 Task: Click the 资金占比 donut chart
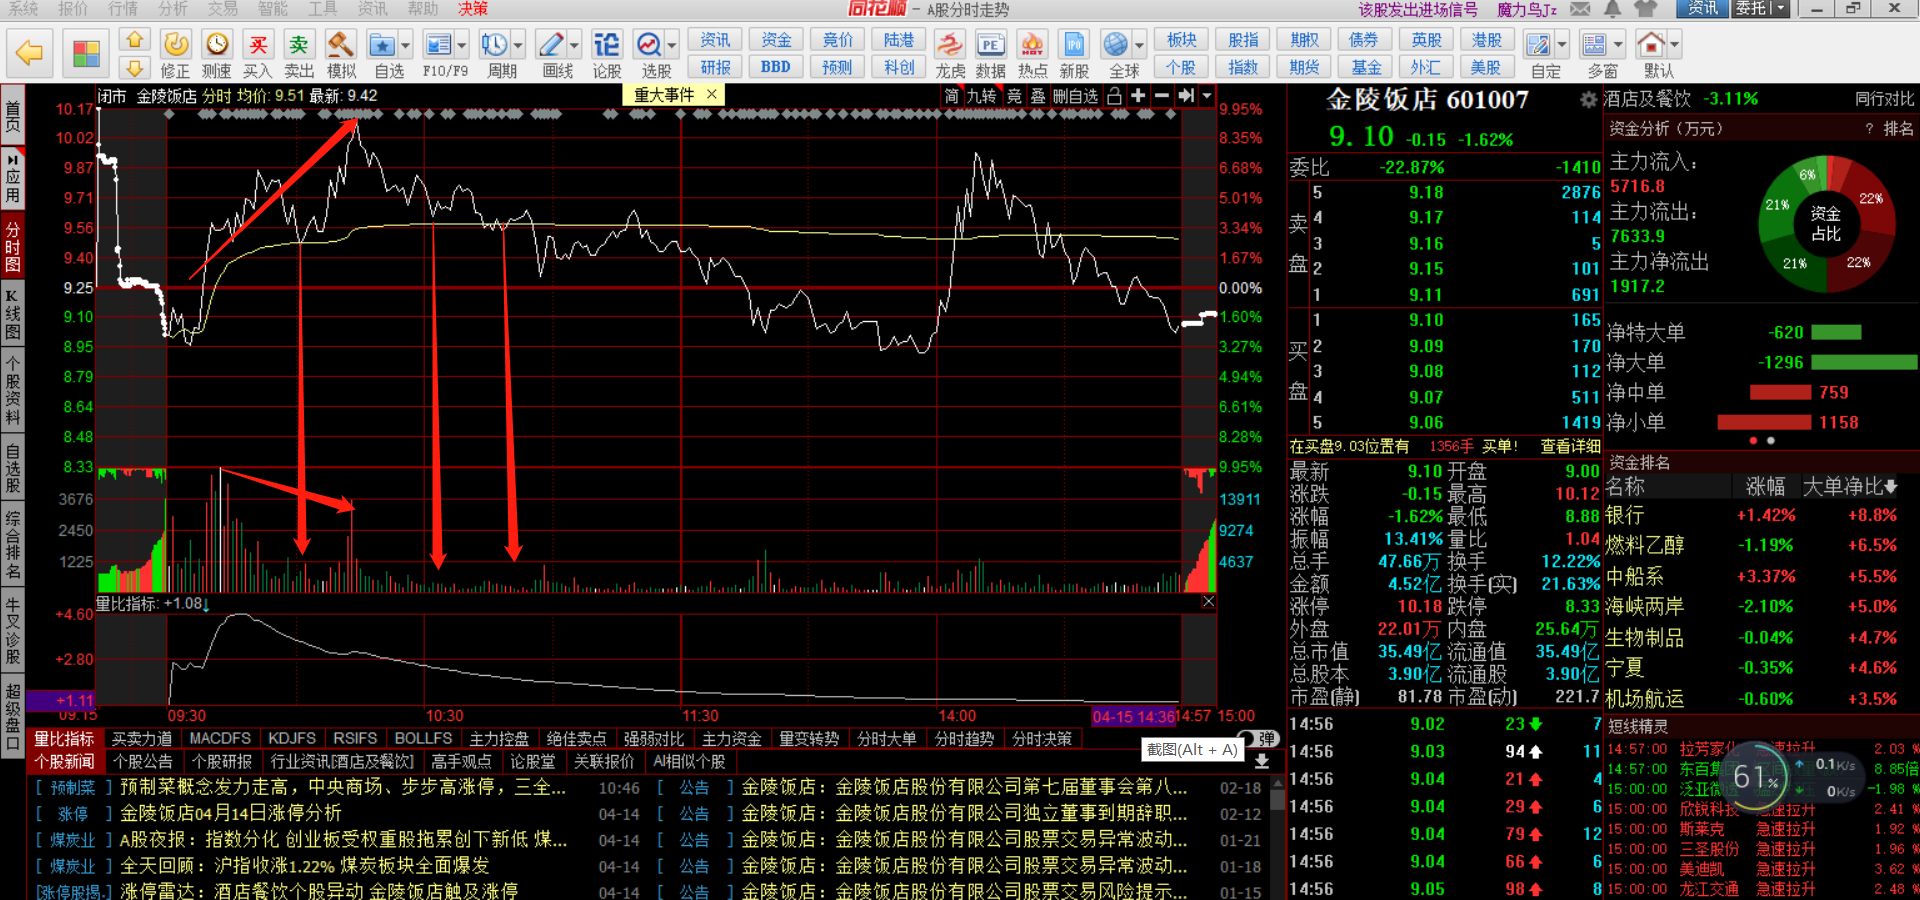point(1825,224)
